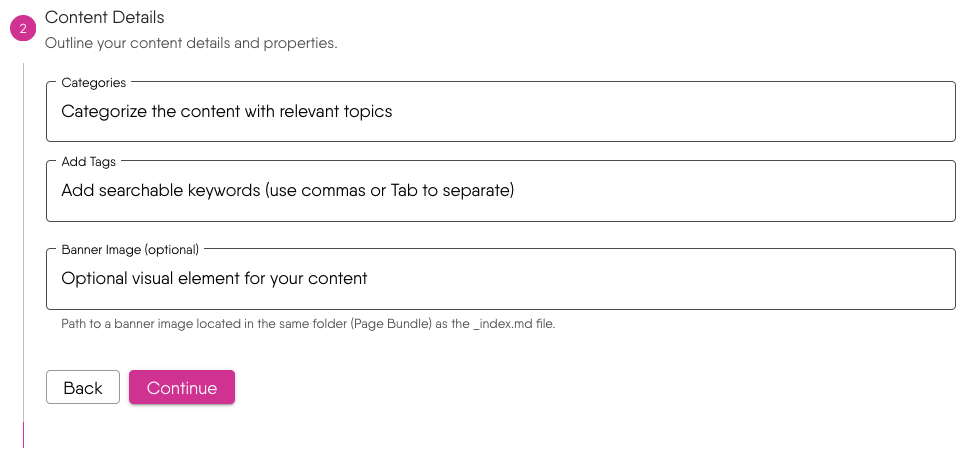The width and height of the screenshot is (971, 454).
Task: Click the stepper line below the Back button
Action: (23, 425)
